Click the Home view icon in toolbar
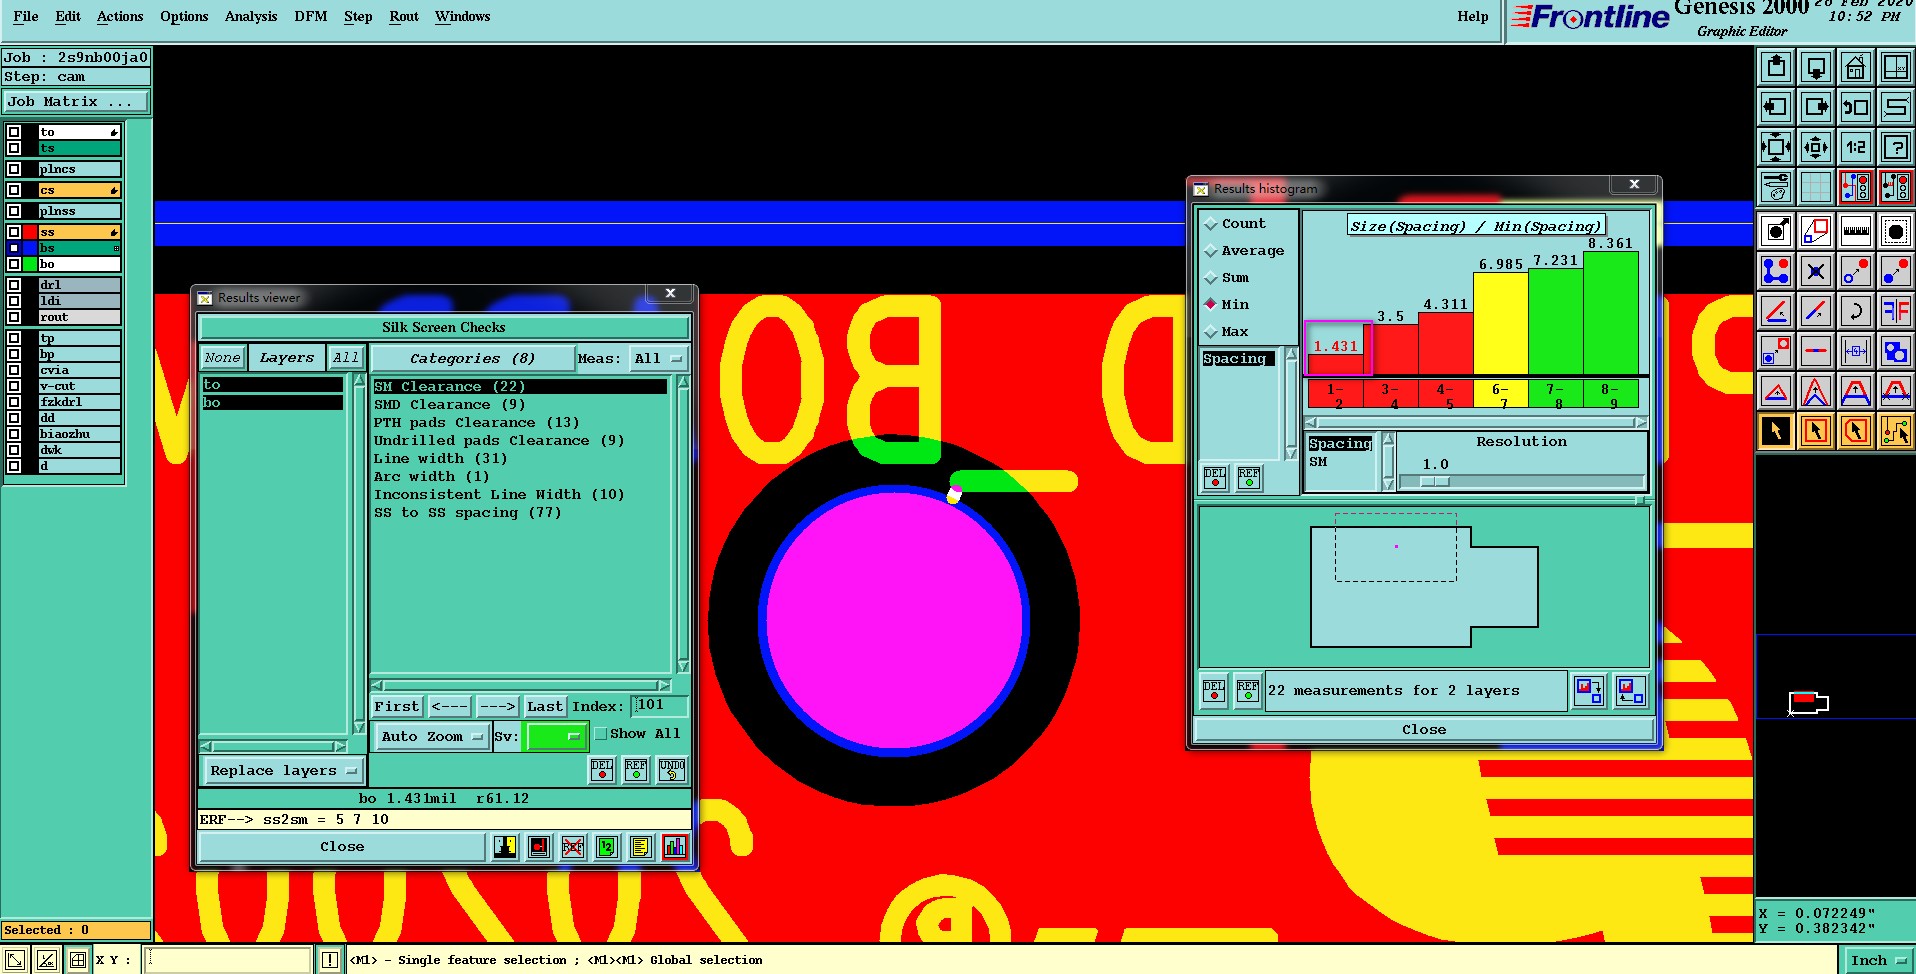The height and width of the screenshot is (974, 1916). pos(1855,67)
